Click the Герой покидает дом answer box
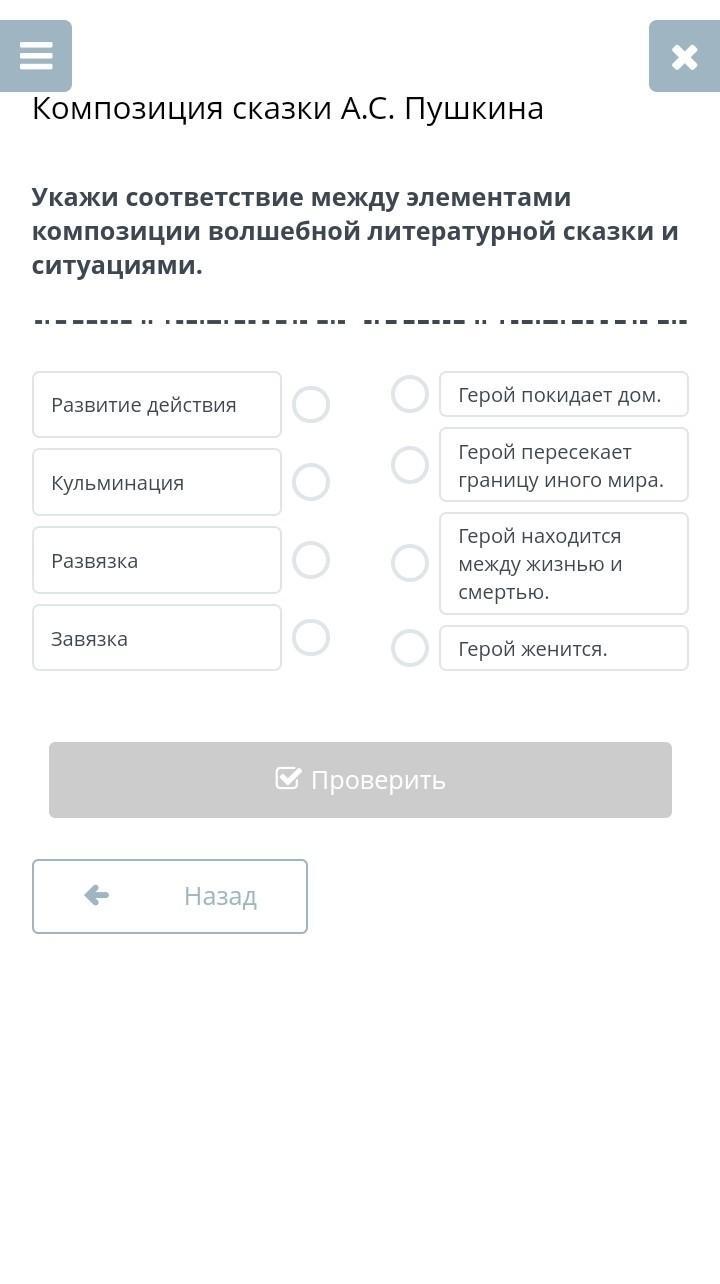 pyautogui.click(x=564, y=394)
